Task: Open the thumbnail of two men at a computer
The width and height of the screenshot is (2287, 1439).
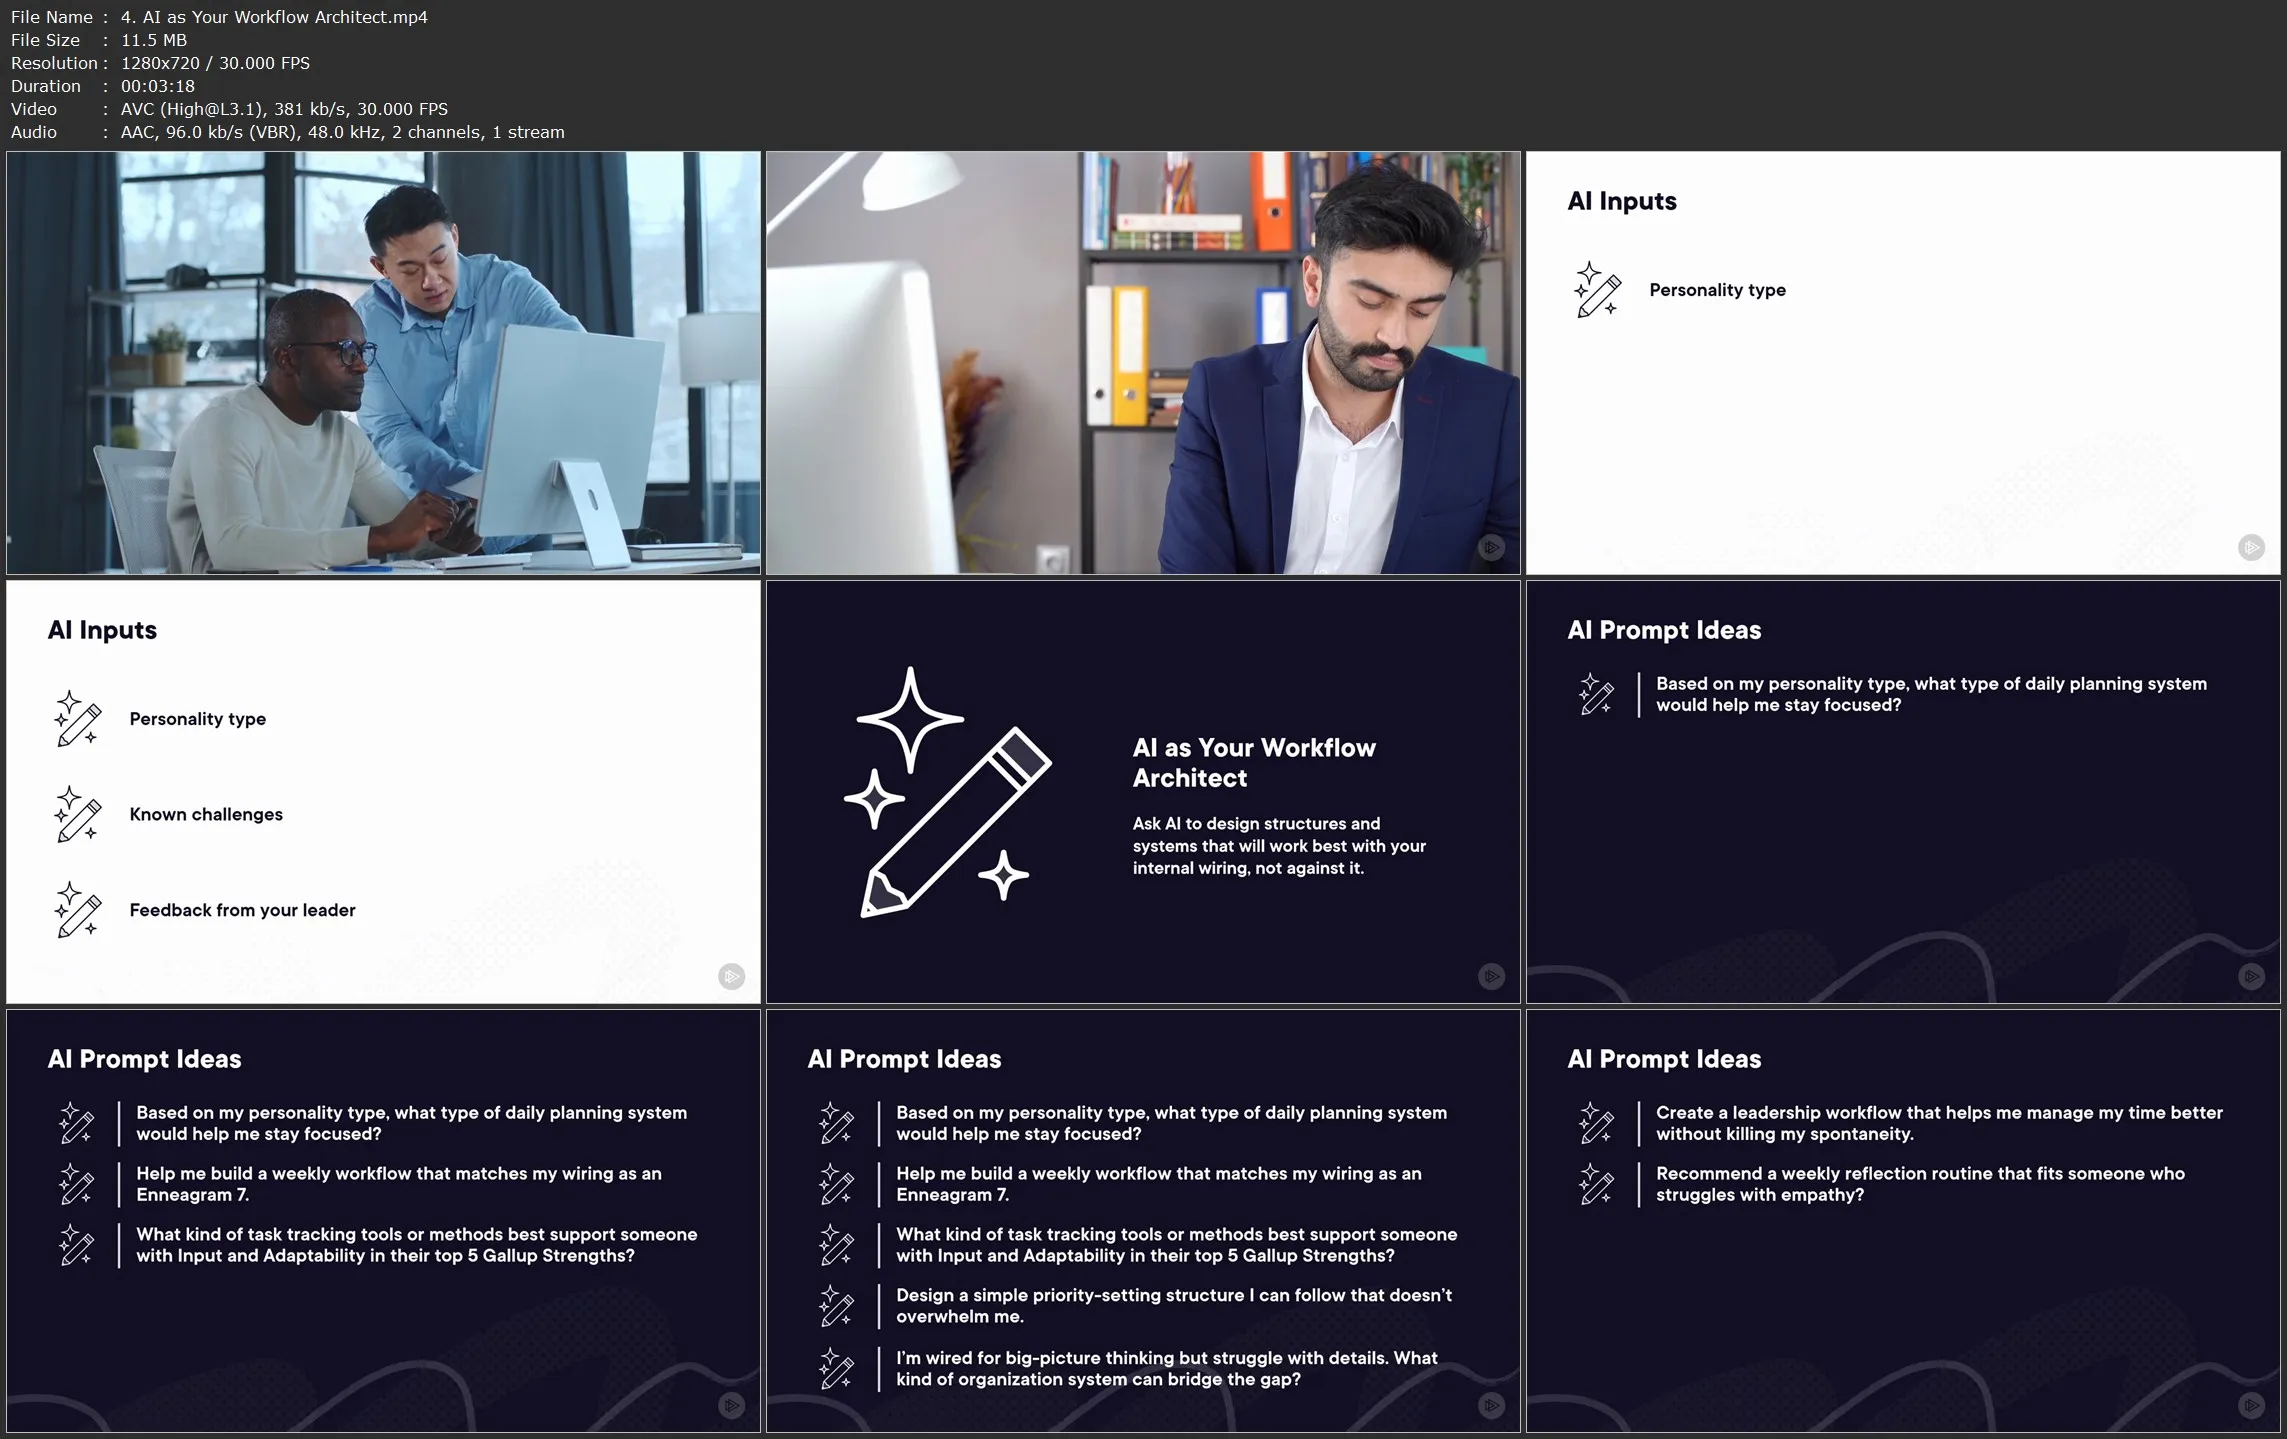Action: click(383, 362)
